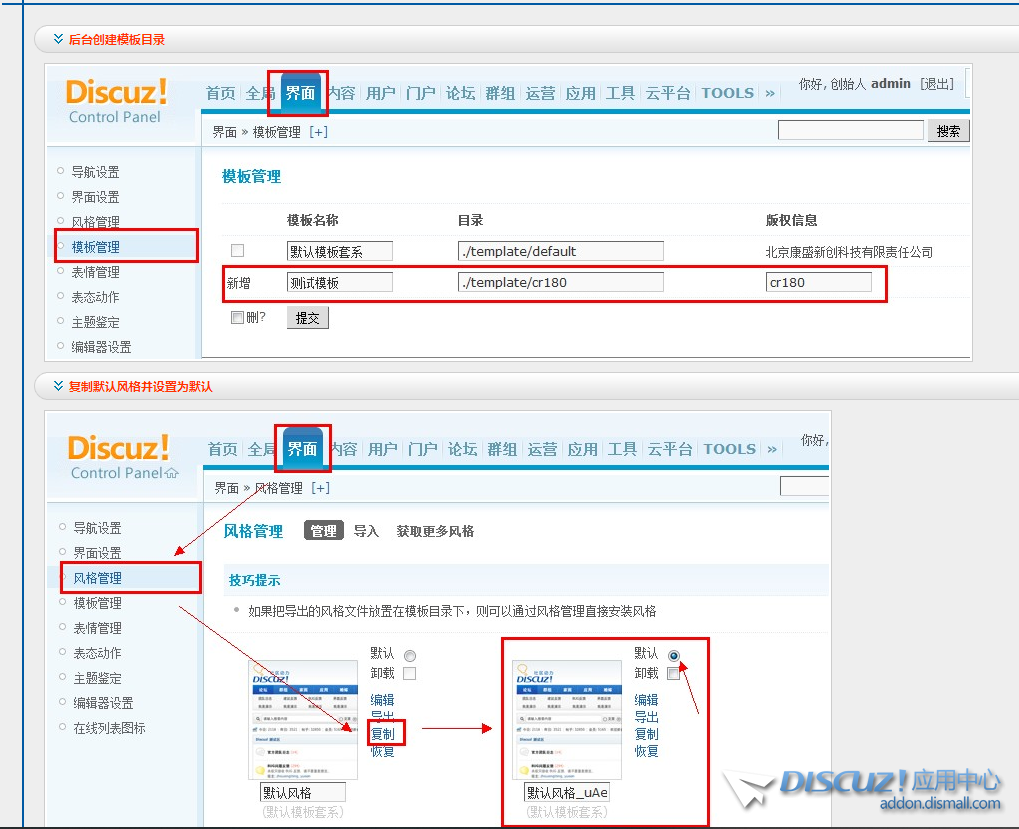Click the 搜索 button
The height and width of the screenshot is (829, 1019).
(x=948, y=131)
